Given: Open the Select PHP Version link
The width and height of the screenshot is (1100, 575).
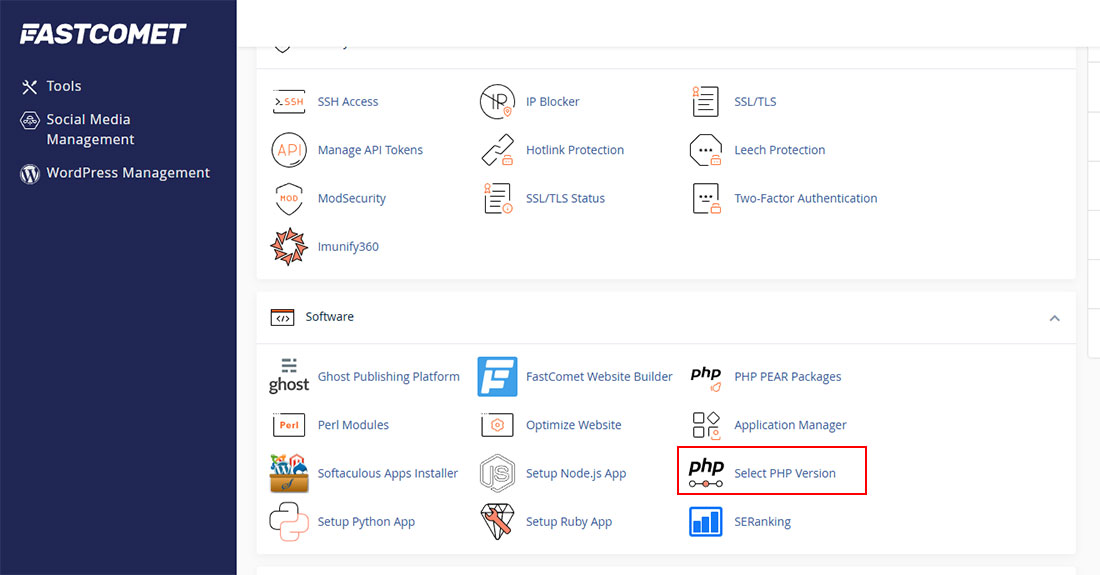Looking at the screenshot, I should pyautogui.click(x=784, y=474).
